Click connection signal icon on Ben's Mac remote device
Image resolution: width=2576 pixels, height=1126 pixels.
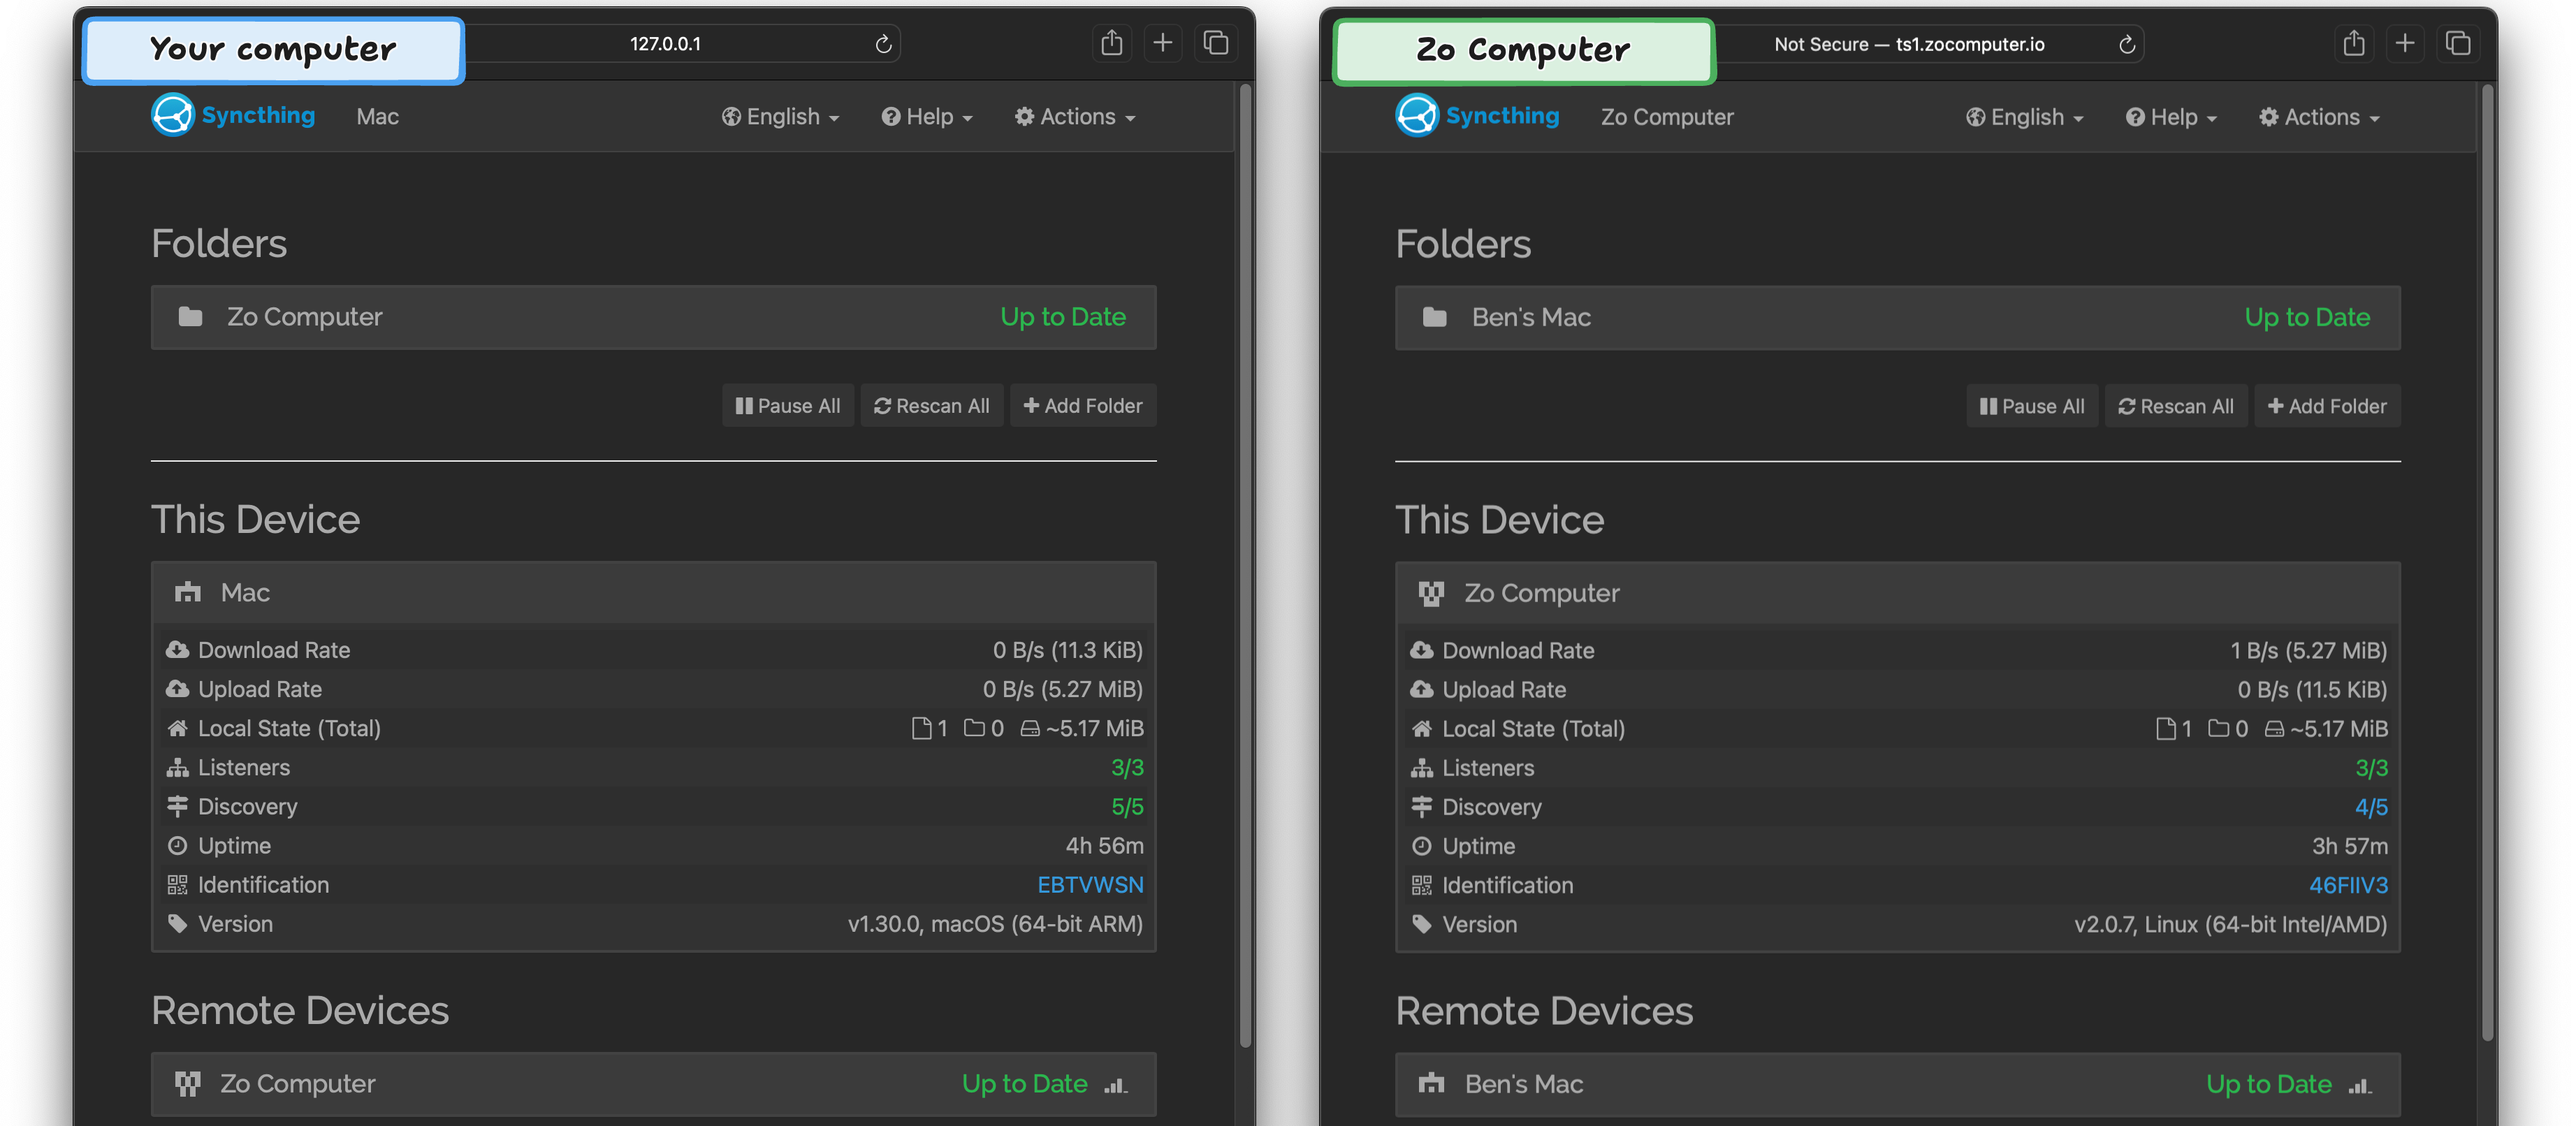(x=2359, y=1085)
